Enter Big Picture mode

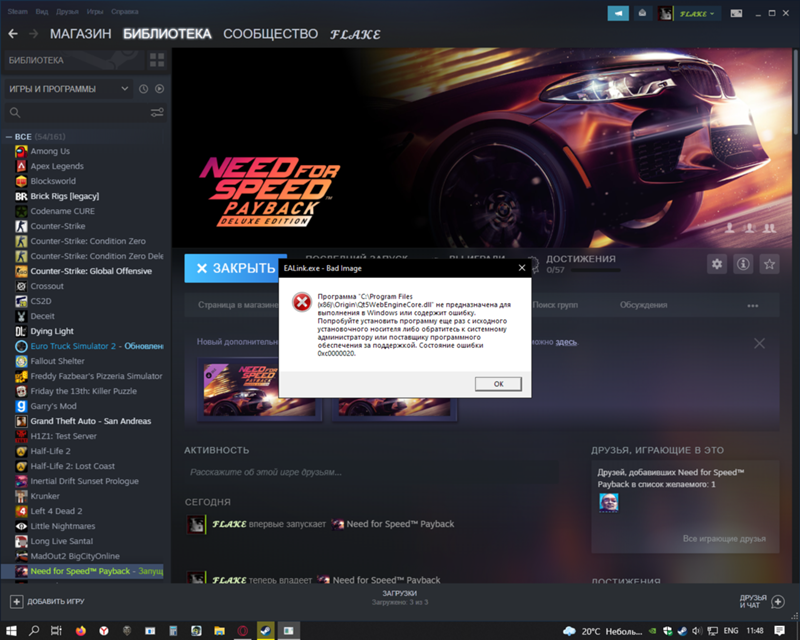click(737, 13)
